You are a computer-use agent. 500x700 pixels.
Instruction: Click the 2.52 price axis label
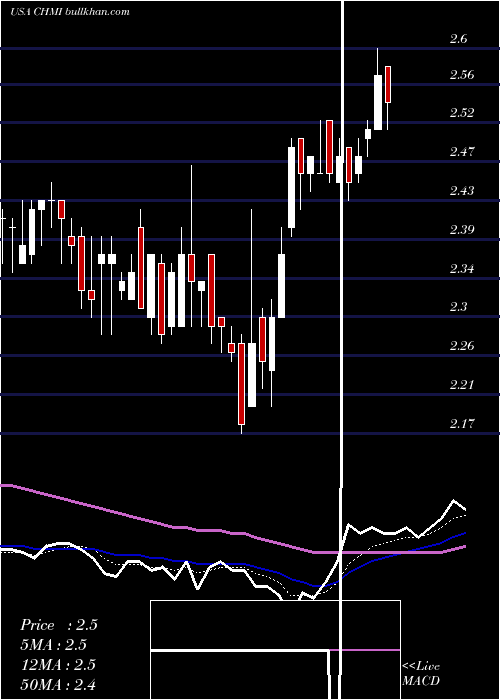tap(462, 113)
